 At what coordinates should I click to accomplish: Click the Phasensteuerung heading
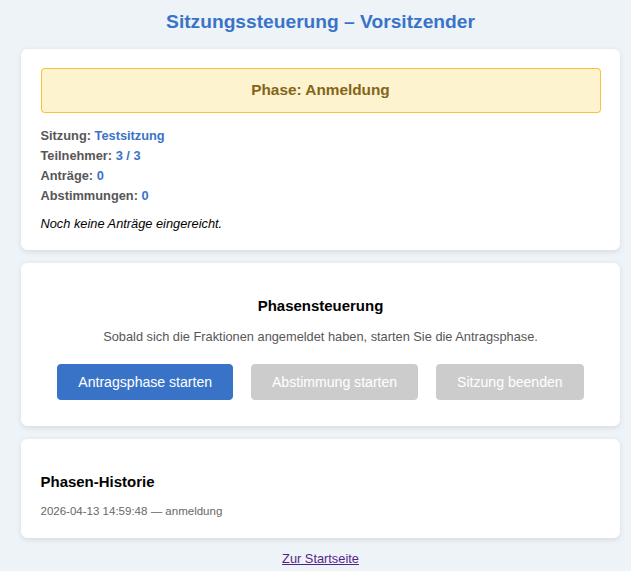(x=320, y=306)
